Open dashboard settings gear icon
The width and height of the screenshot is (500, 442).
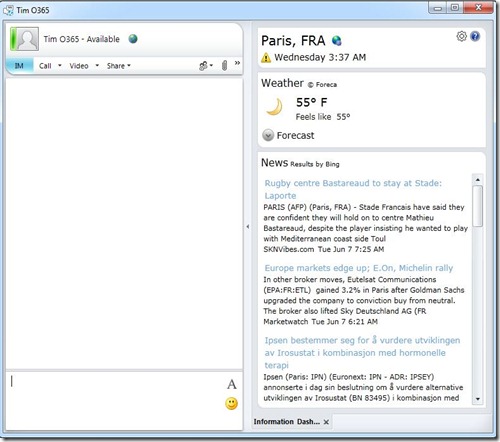point(462,36)
